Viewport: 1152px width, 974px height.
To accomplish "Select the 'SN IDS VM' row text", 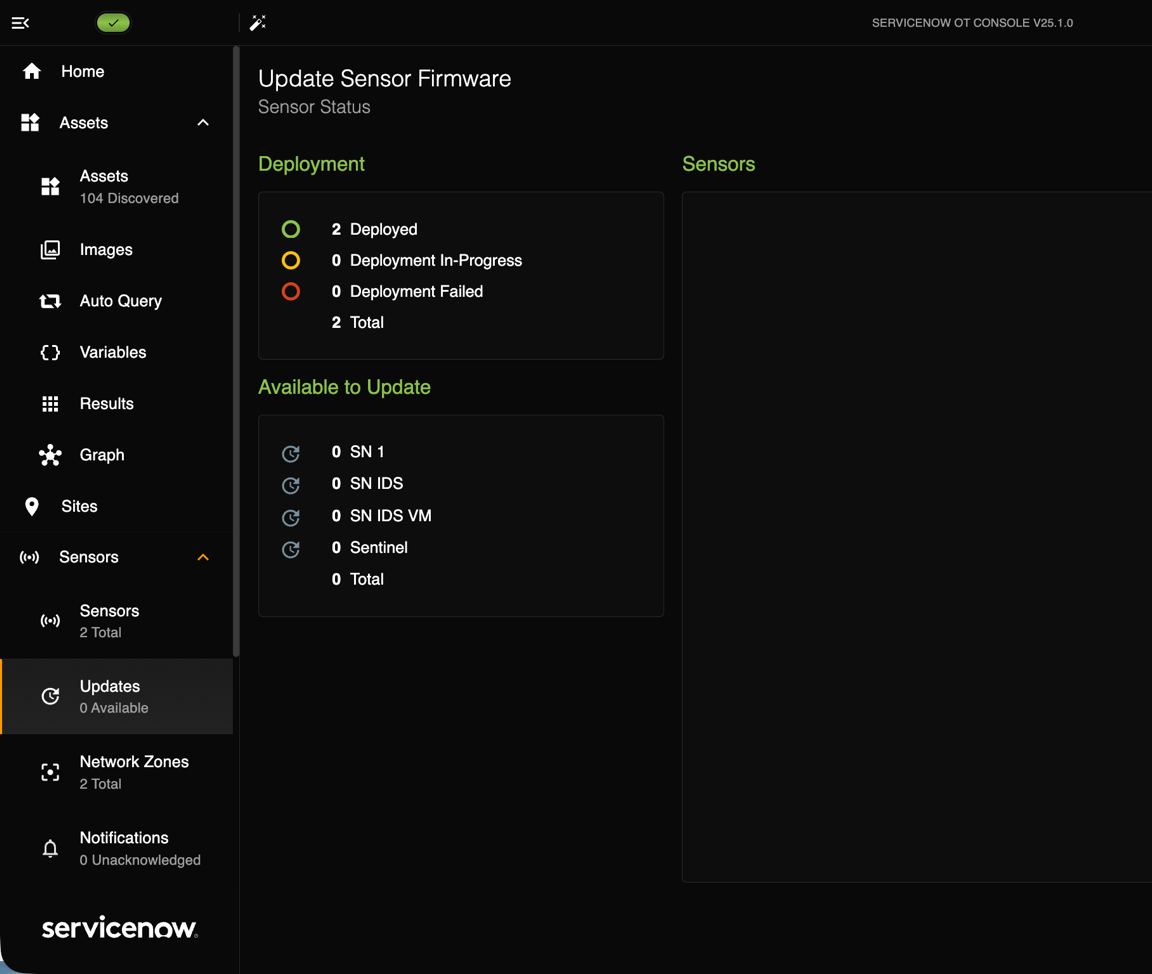I will click(x=391, y=516).
